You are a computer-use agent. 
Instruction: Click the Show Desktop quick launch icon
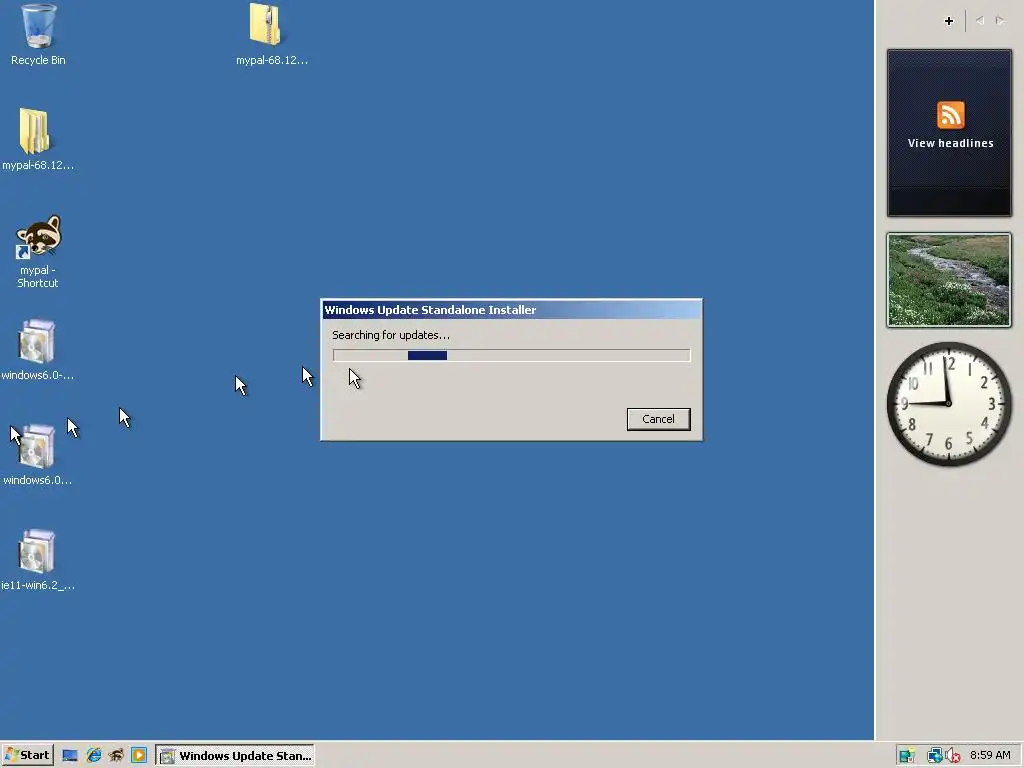pos(70,756)
